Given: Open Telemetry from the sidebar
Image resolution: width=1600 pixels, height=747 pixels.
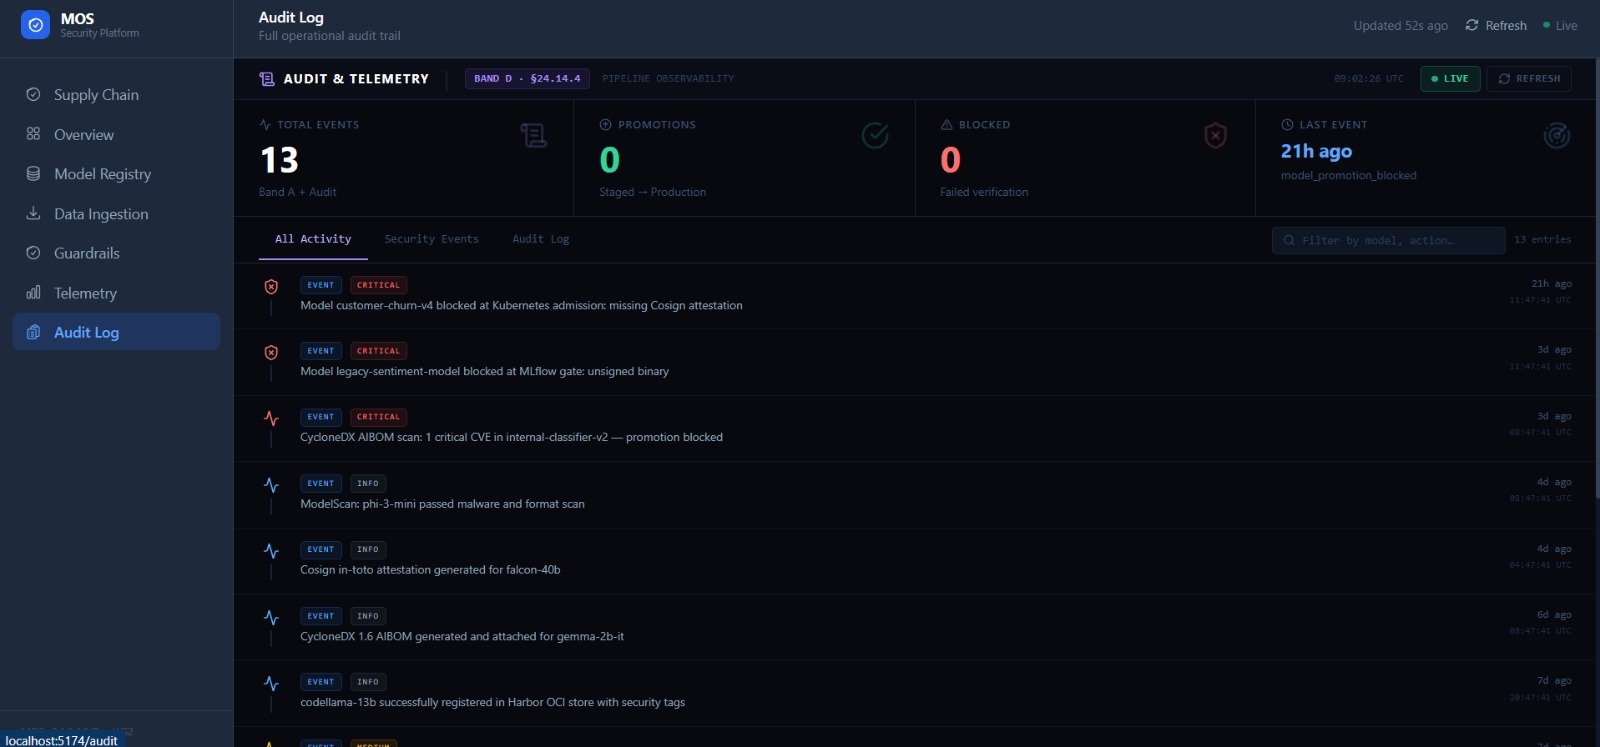Looking at the screenshot, I should 116,293.
